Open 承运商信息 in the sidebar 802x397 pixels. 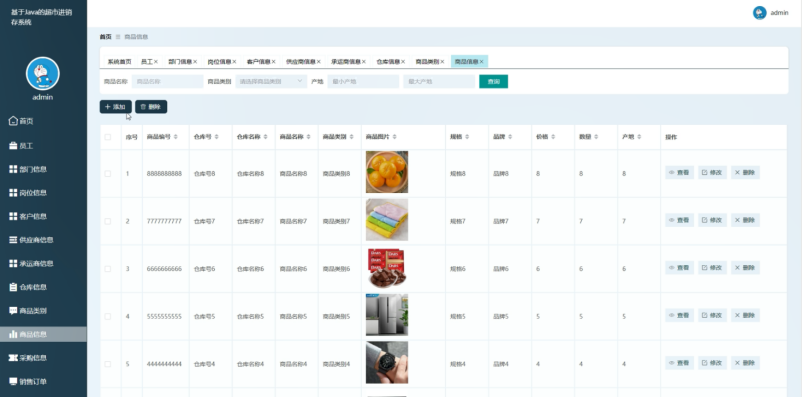(x=31, y=263)
